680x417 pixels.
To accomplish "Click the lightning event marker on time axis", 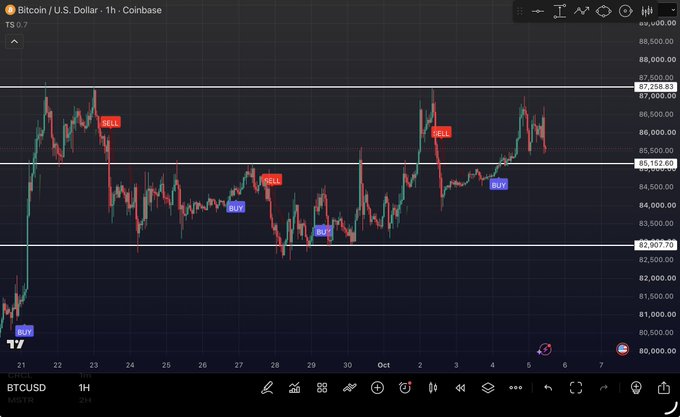I will point(545,349).
